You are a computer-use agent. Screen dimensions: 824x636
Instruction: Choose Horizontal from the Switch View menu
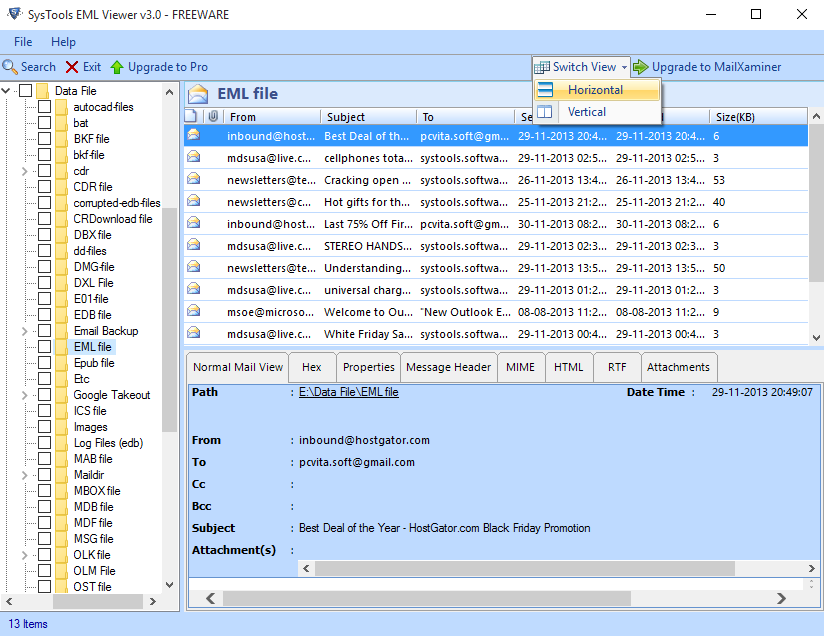point(597,90)
